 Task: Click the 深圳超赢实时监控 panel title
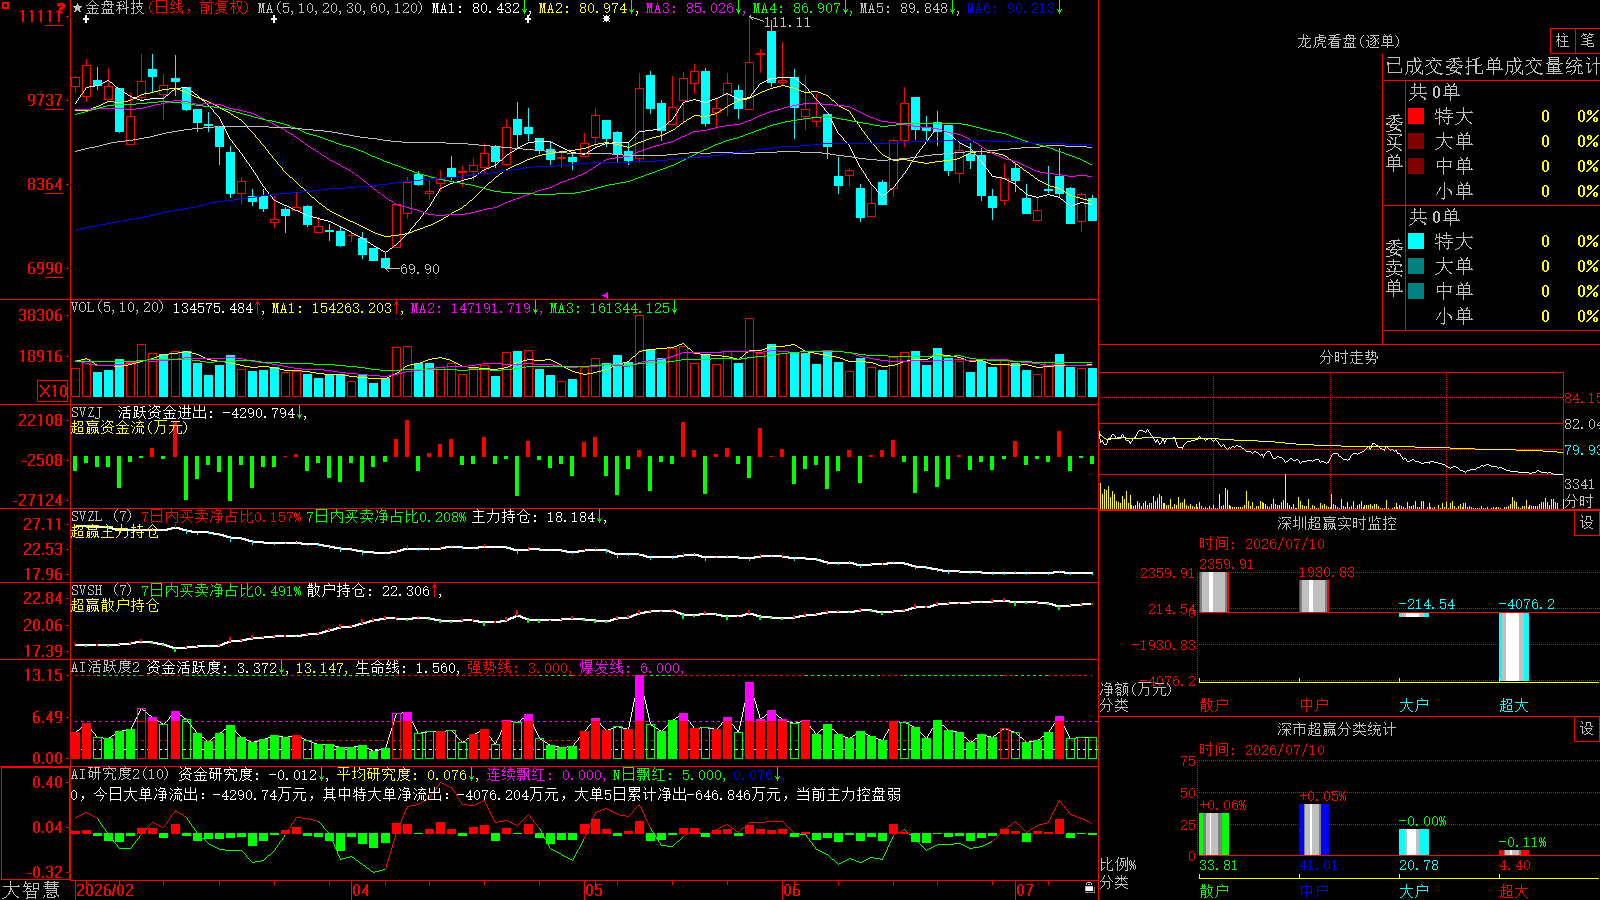[x=1337, y=523]
